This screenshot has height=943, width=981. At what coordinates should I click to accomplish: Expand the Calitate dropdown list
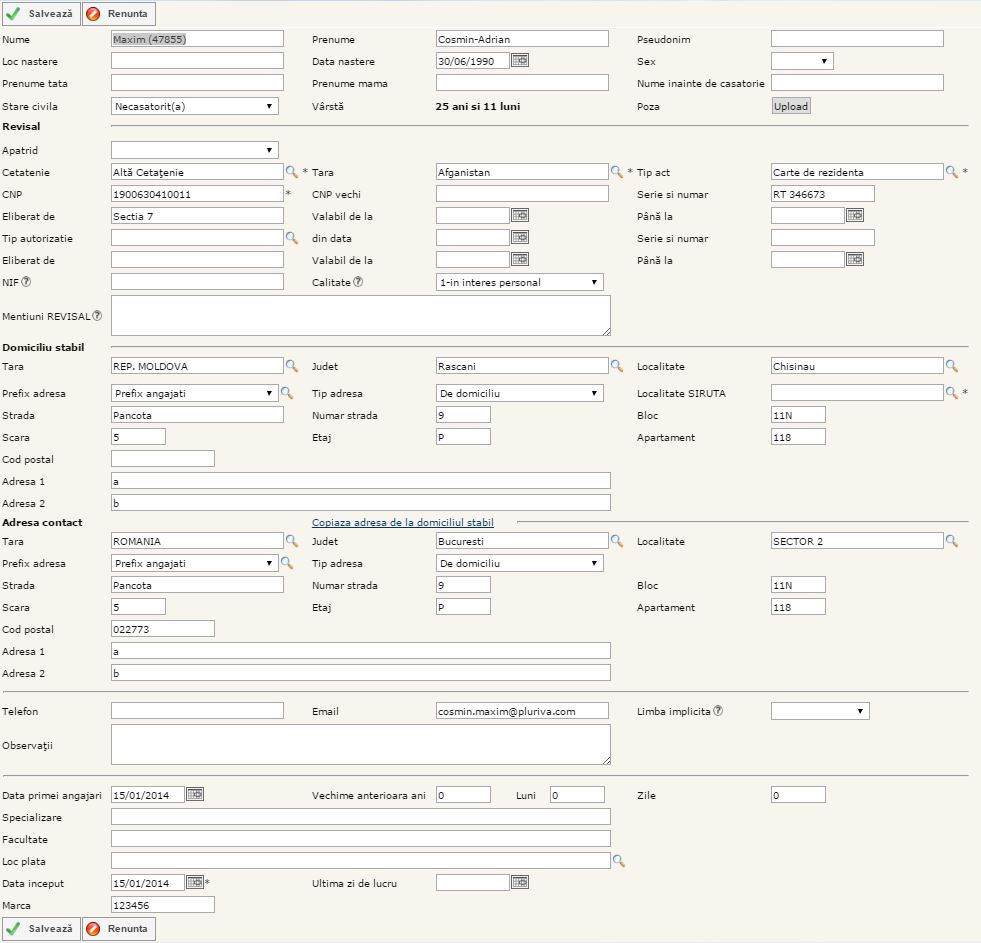coord(520,282)
